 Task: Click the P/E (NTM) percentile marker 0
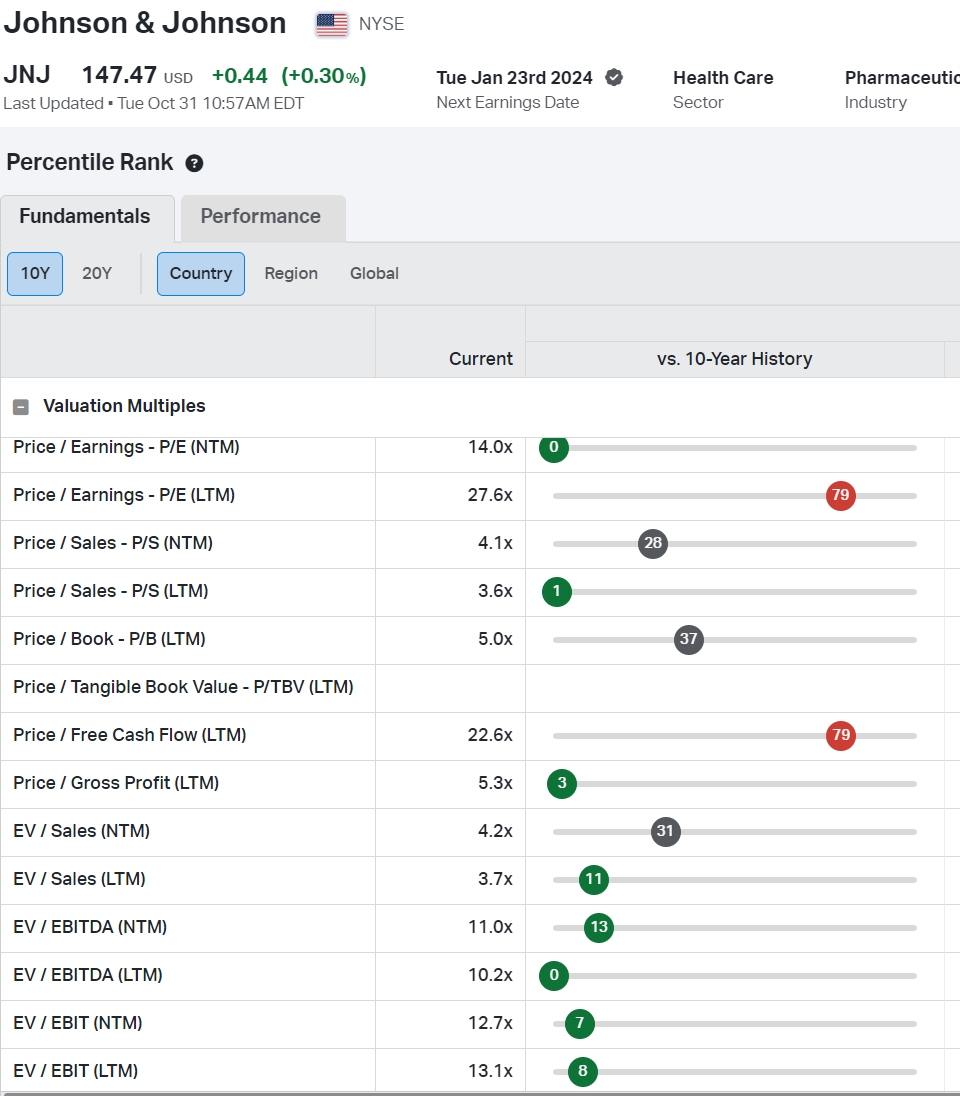coord(554,447)
